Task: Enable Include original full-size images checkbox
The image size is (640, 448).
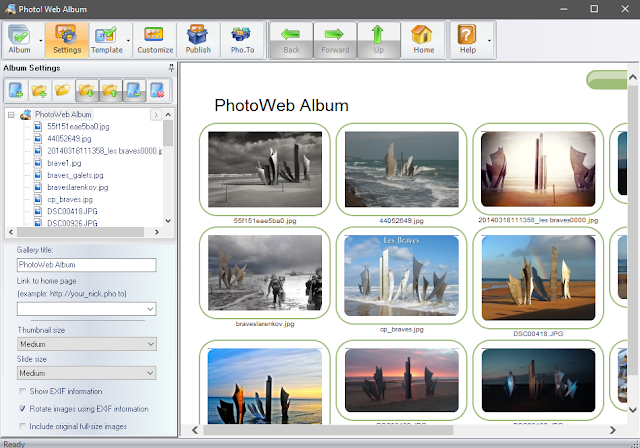Action: click(22, 426)
